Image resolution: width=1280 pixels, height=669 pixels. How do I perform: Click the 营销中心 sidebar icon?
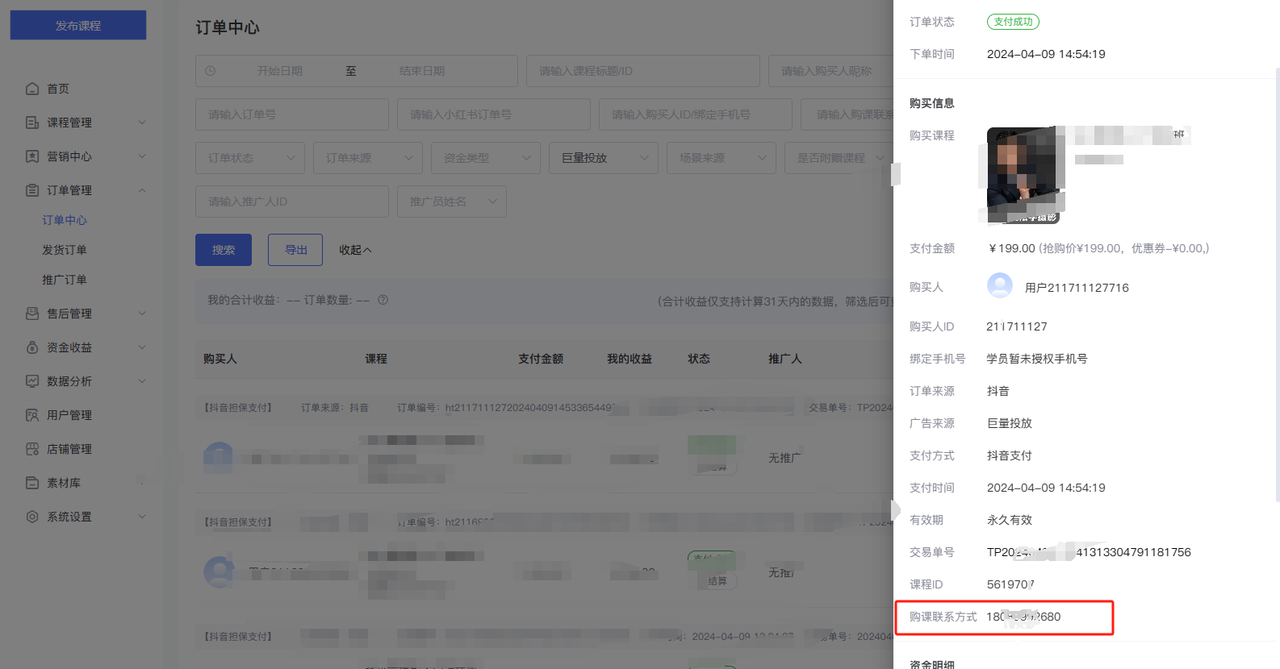click(33, 157)
